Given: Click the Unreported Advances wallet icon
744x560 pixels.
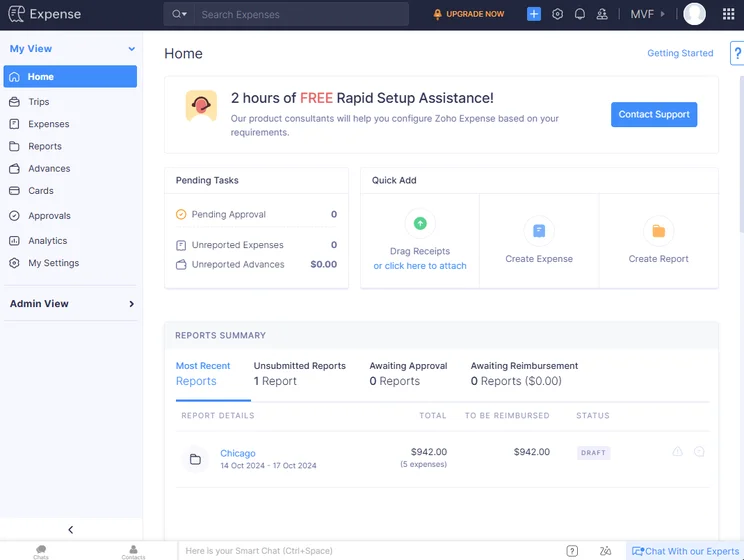Looking at the screenshot, I should click(x=181, y=265).
